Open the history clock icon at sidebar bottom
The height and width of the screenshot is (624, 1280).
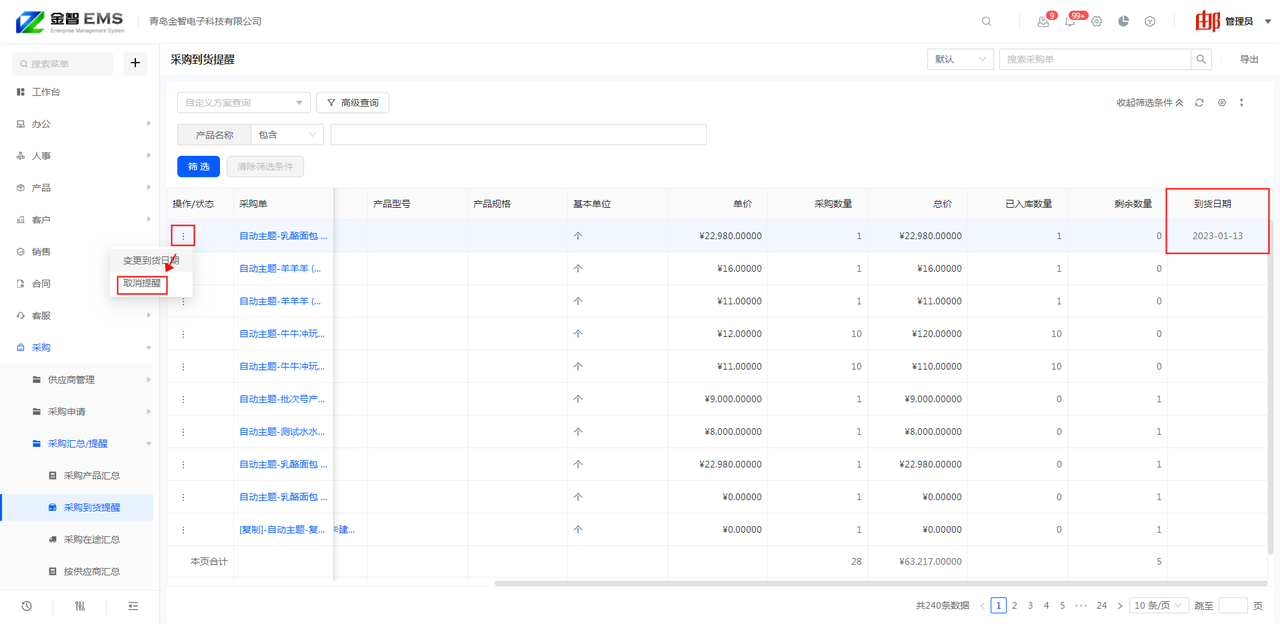point(26,606)
